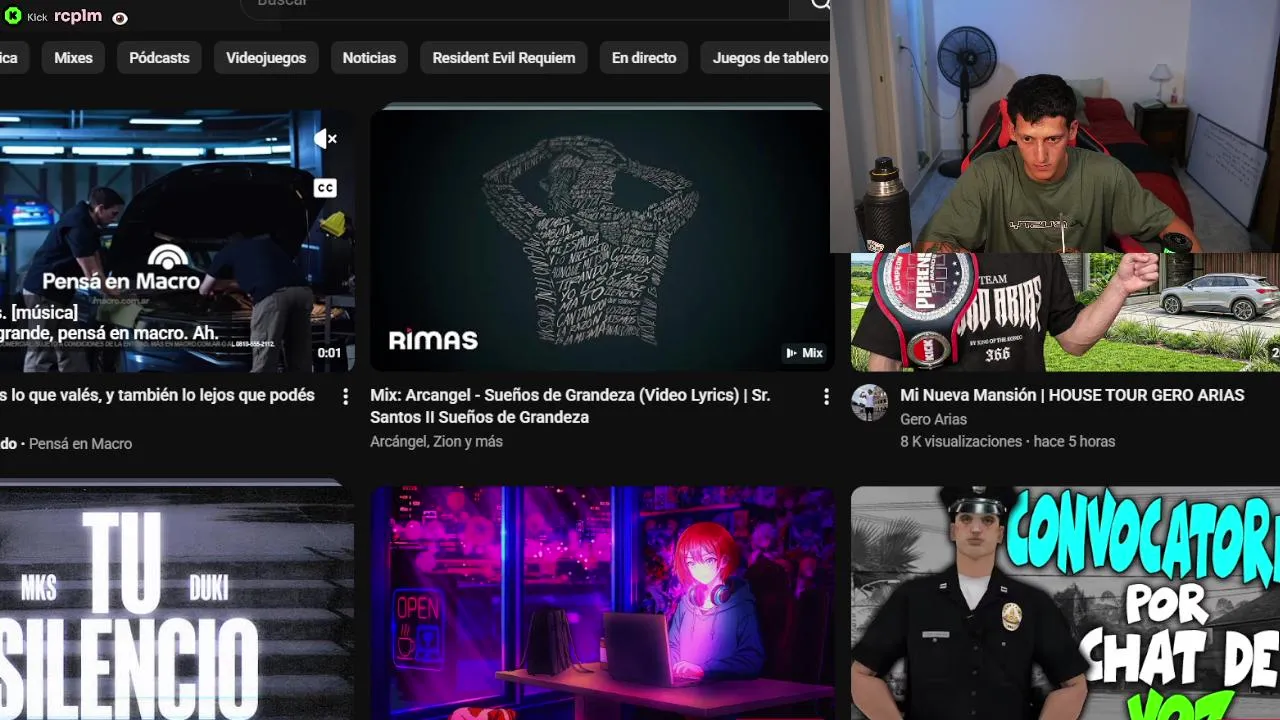Click the search input field

[x=515, y=6]
